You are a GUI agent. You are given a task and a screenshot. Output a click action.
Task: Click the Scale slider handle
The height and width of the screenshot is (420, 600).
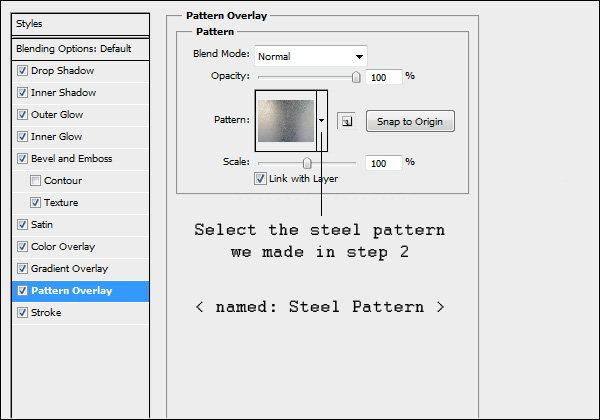pos(307,162)
